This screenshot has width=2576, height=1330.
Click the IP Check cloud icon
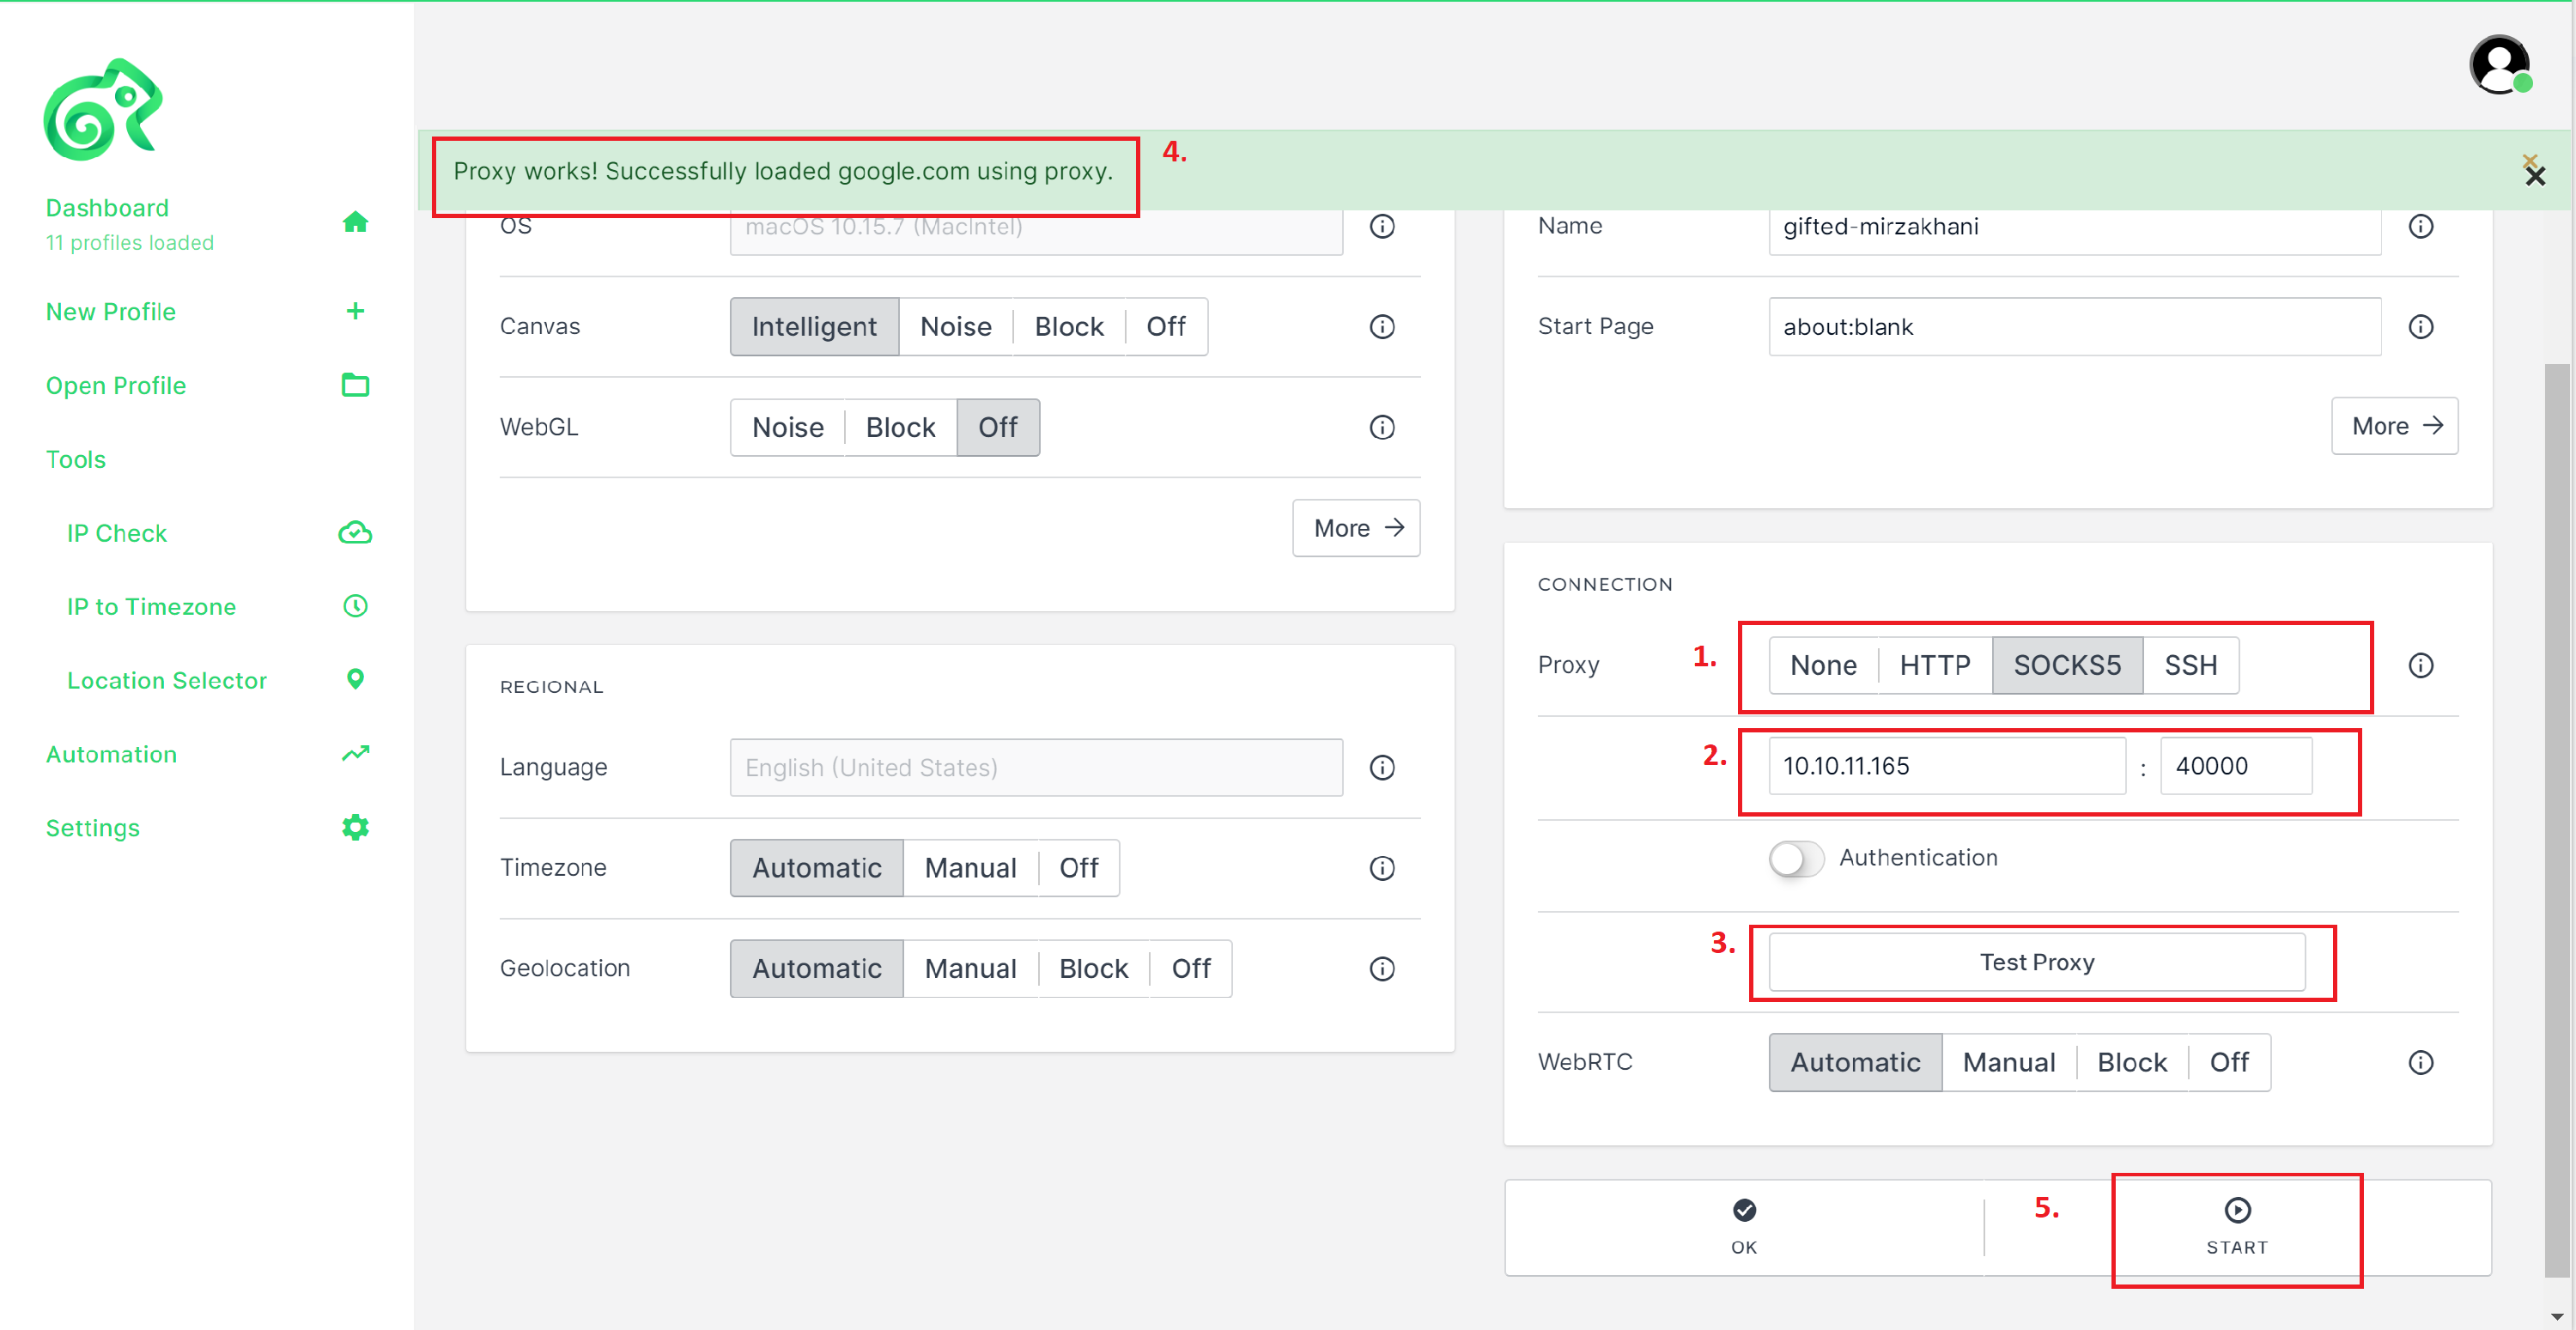[x=355, y=533]
